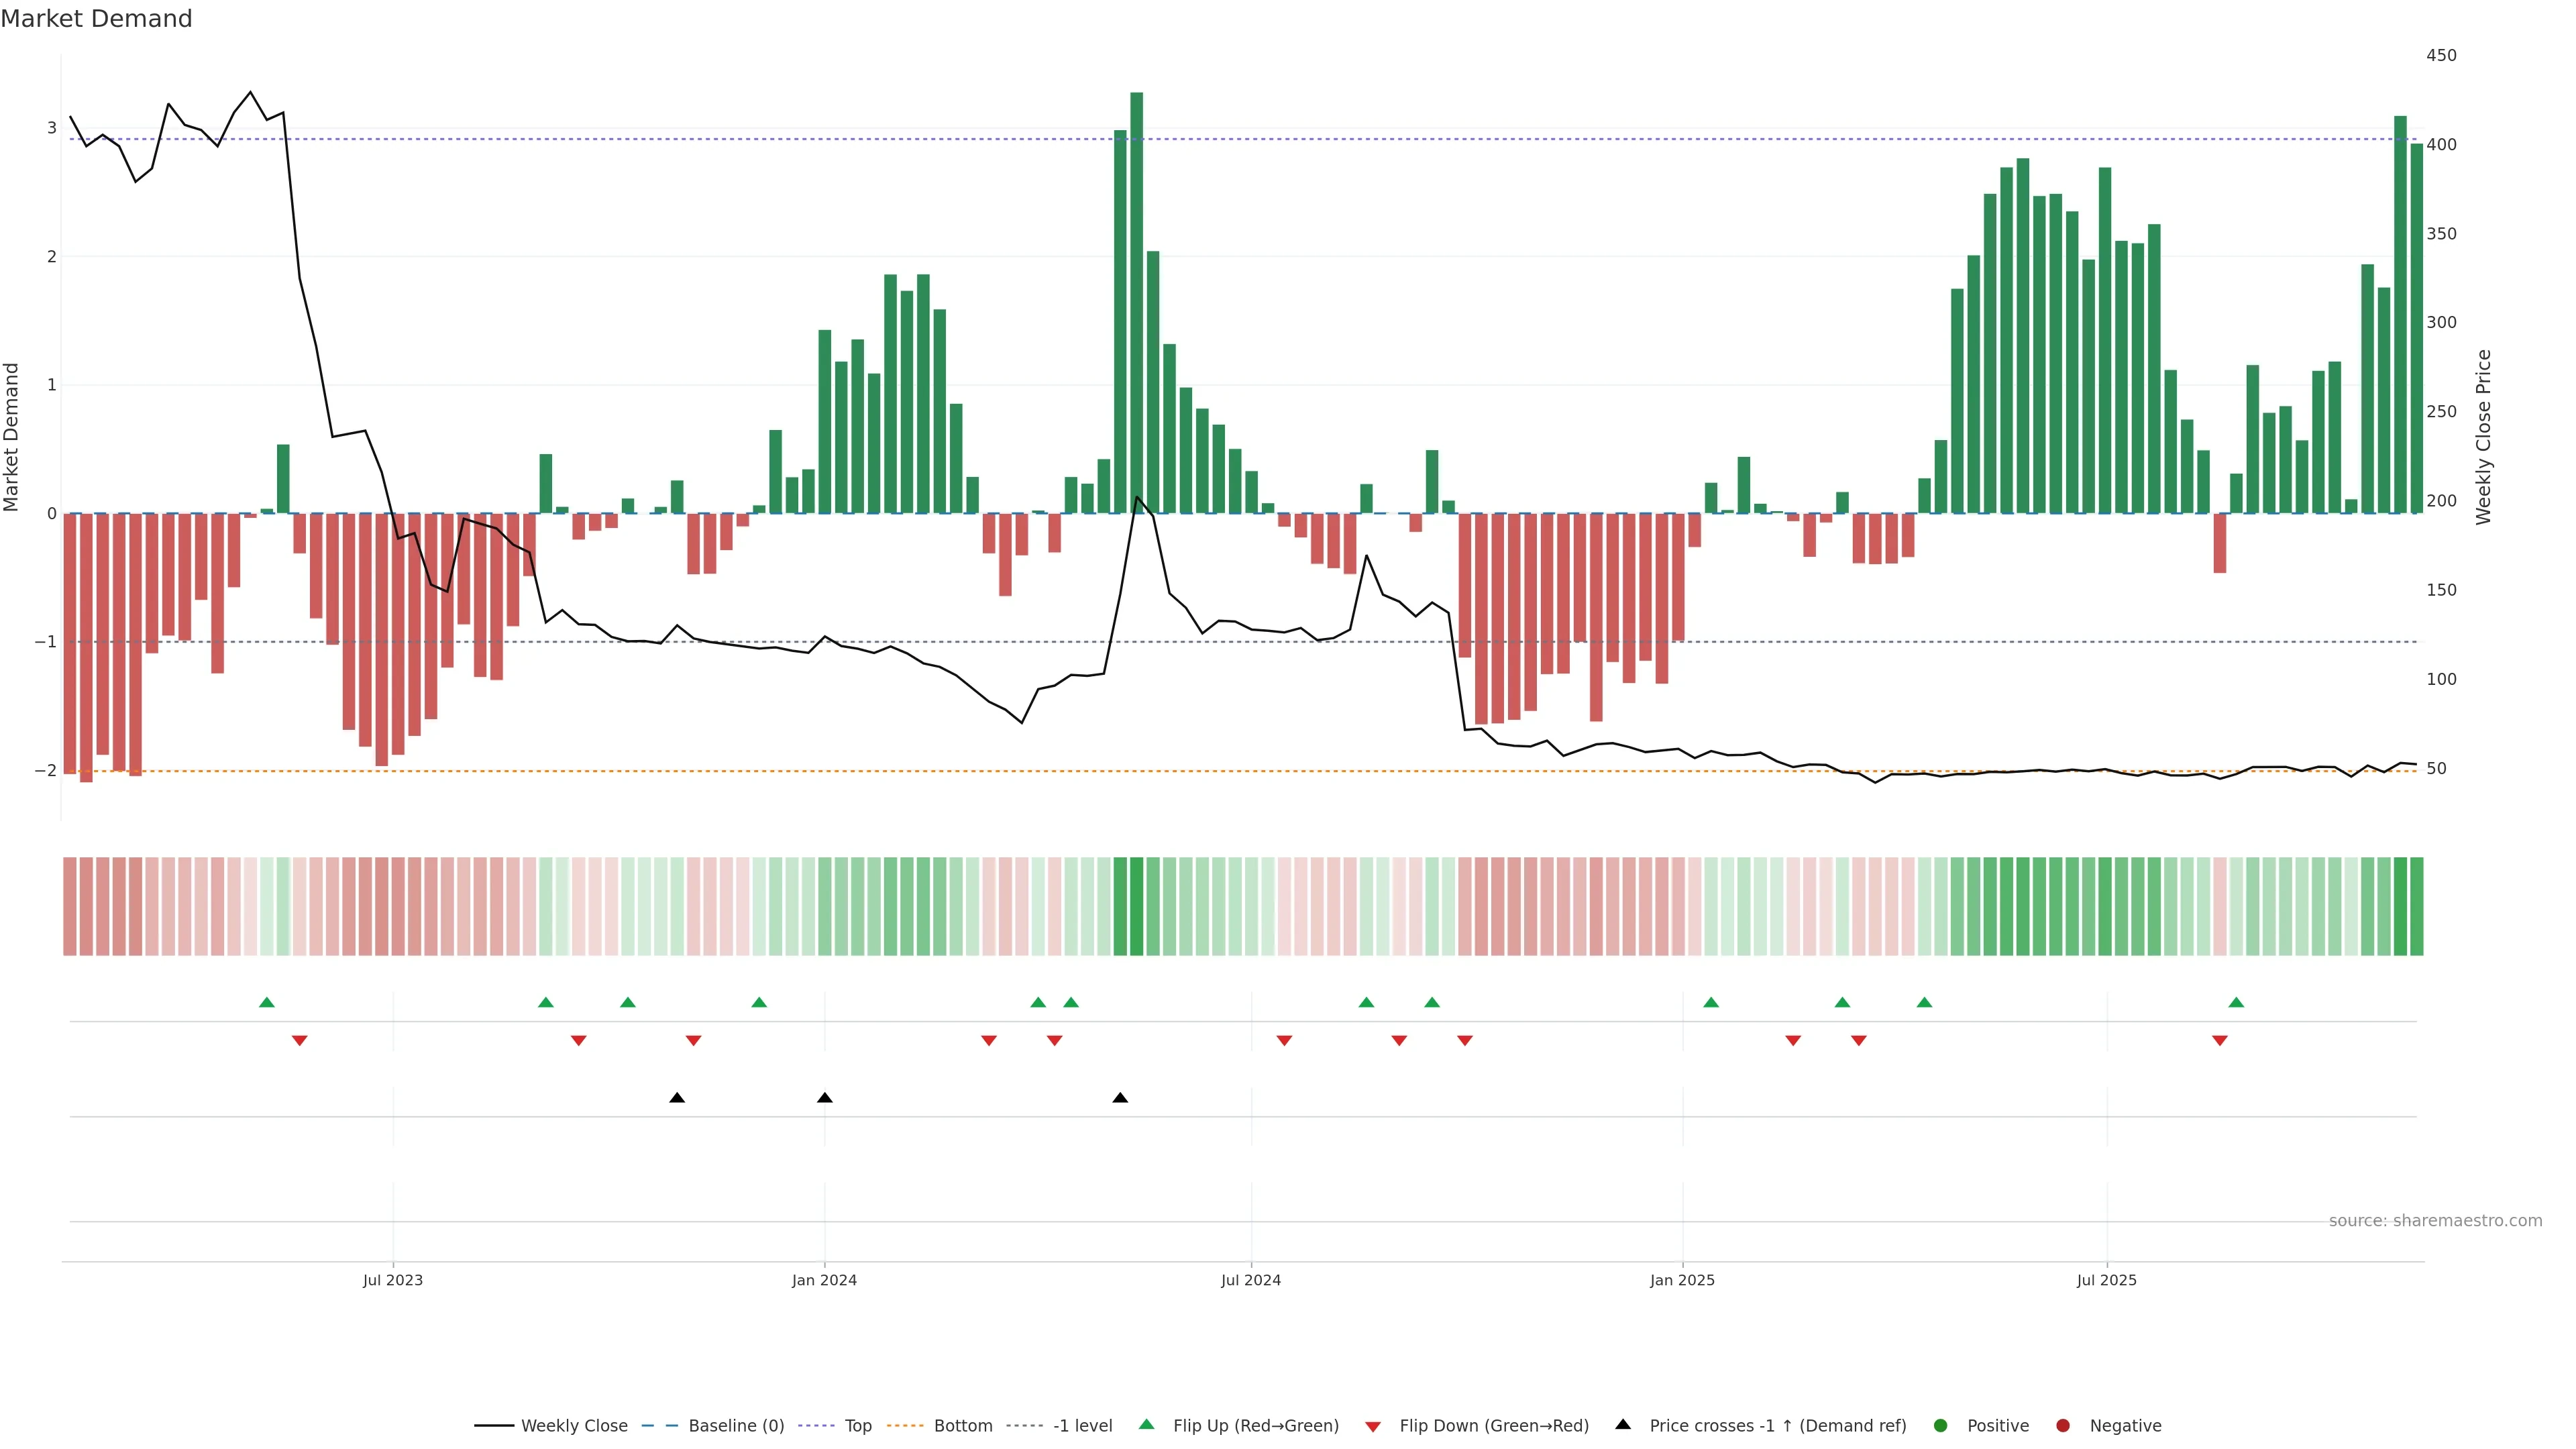
Task: Click the Price crosses -1 black triangle legend icon
Action: [x=1623, y=1425]
